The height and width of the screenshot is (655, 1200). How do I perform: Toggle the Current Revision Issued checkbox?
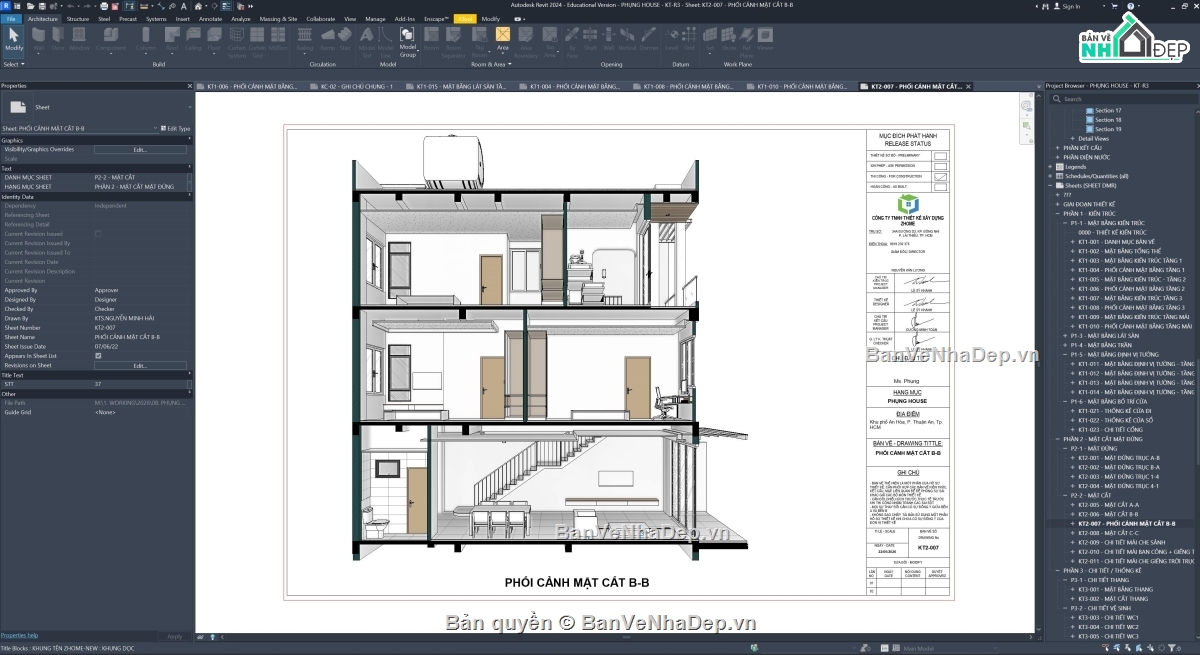point(98,233)
